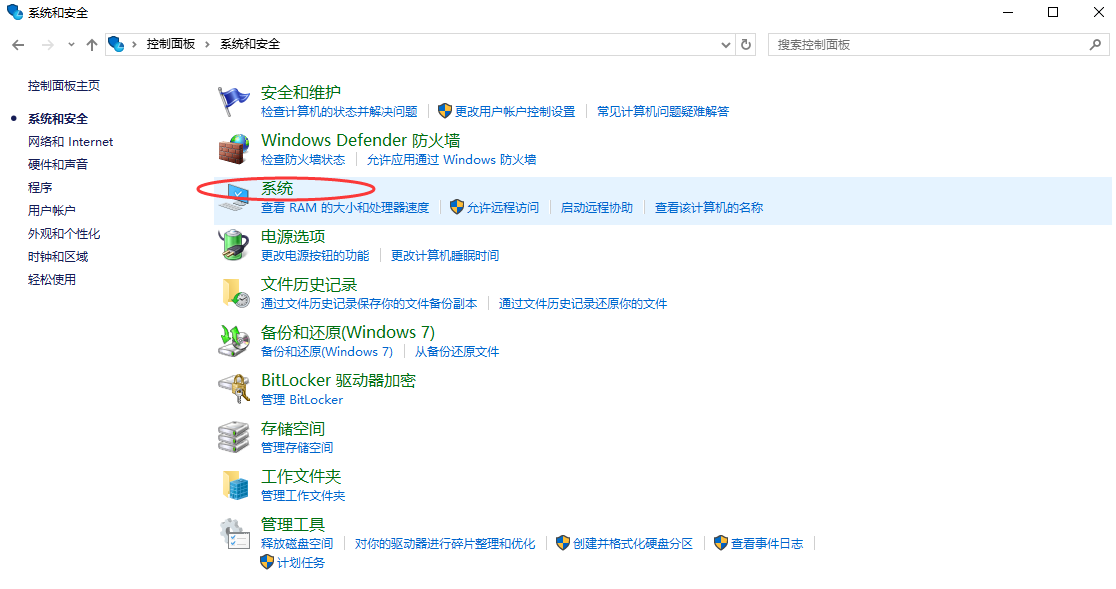Screen dimensions: 1116x589
Task: Click the BitLocker 驱动器加密 key icon
Action: pyautogui.click(x=232, y=389)
